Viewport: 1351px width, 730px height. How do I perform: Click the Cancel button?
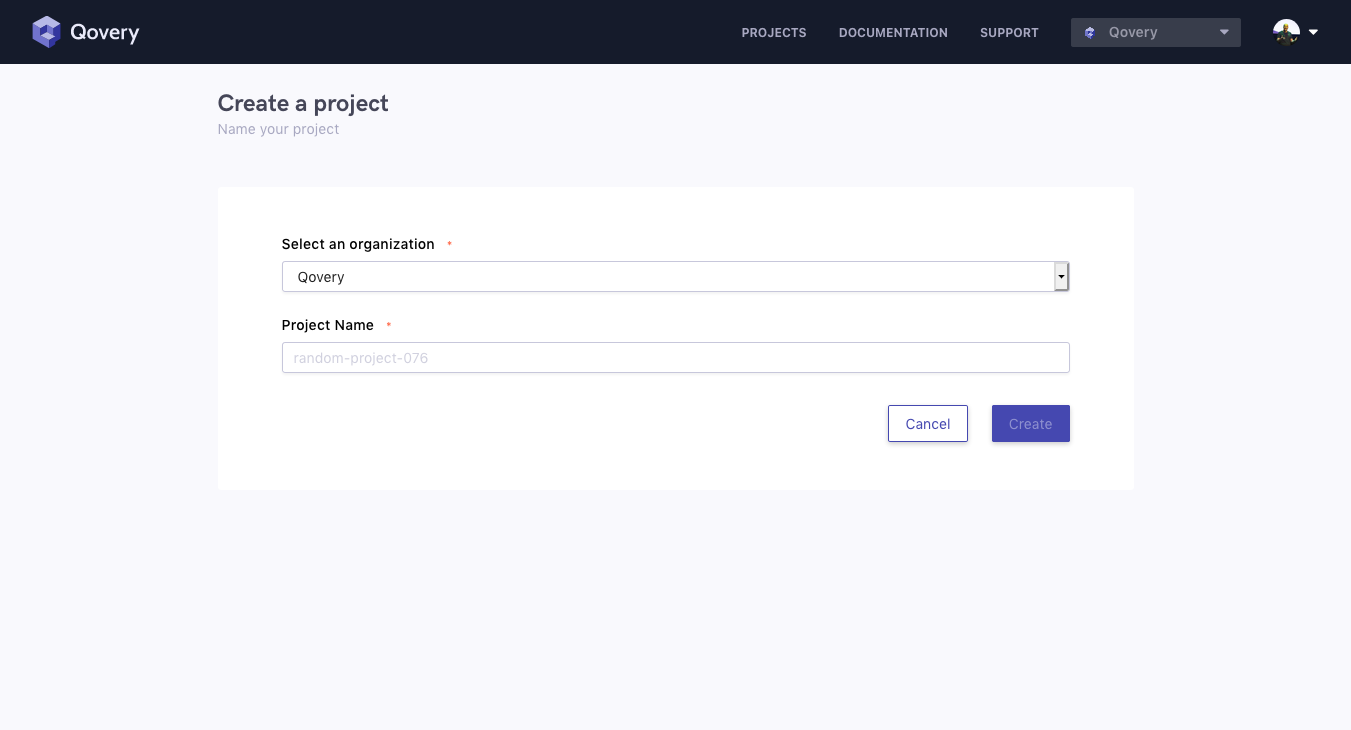[928, 424]
